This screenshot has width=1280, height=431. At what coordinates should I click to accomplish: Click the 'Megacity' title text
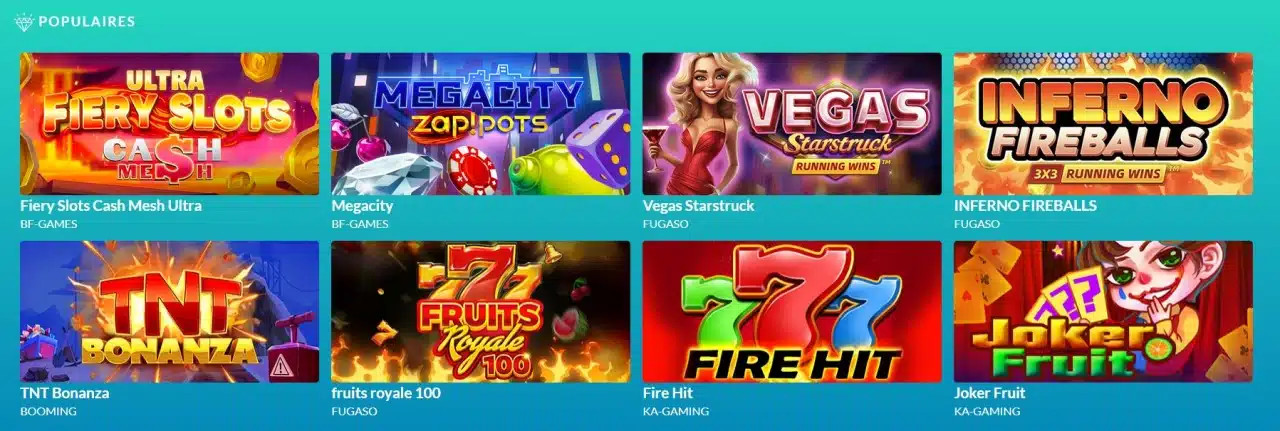(362, 206)
